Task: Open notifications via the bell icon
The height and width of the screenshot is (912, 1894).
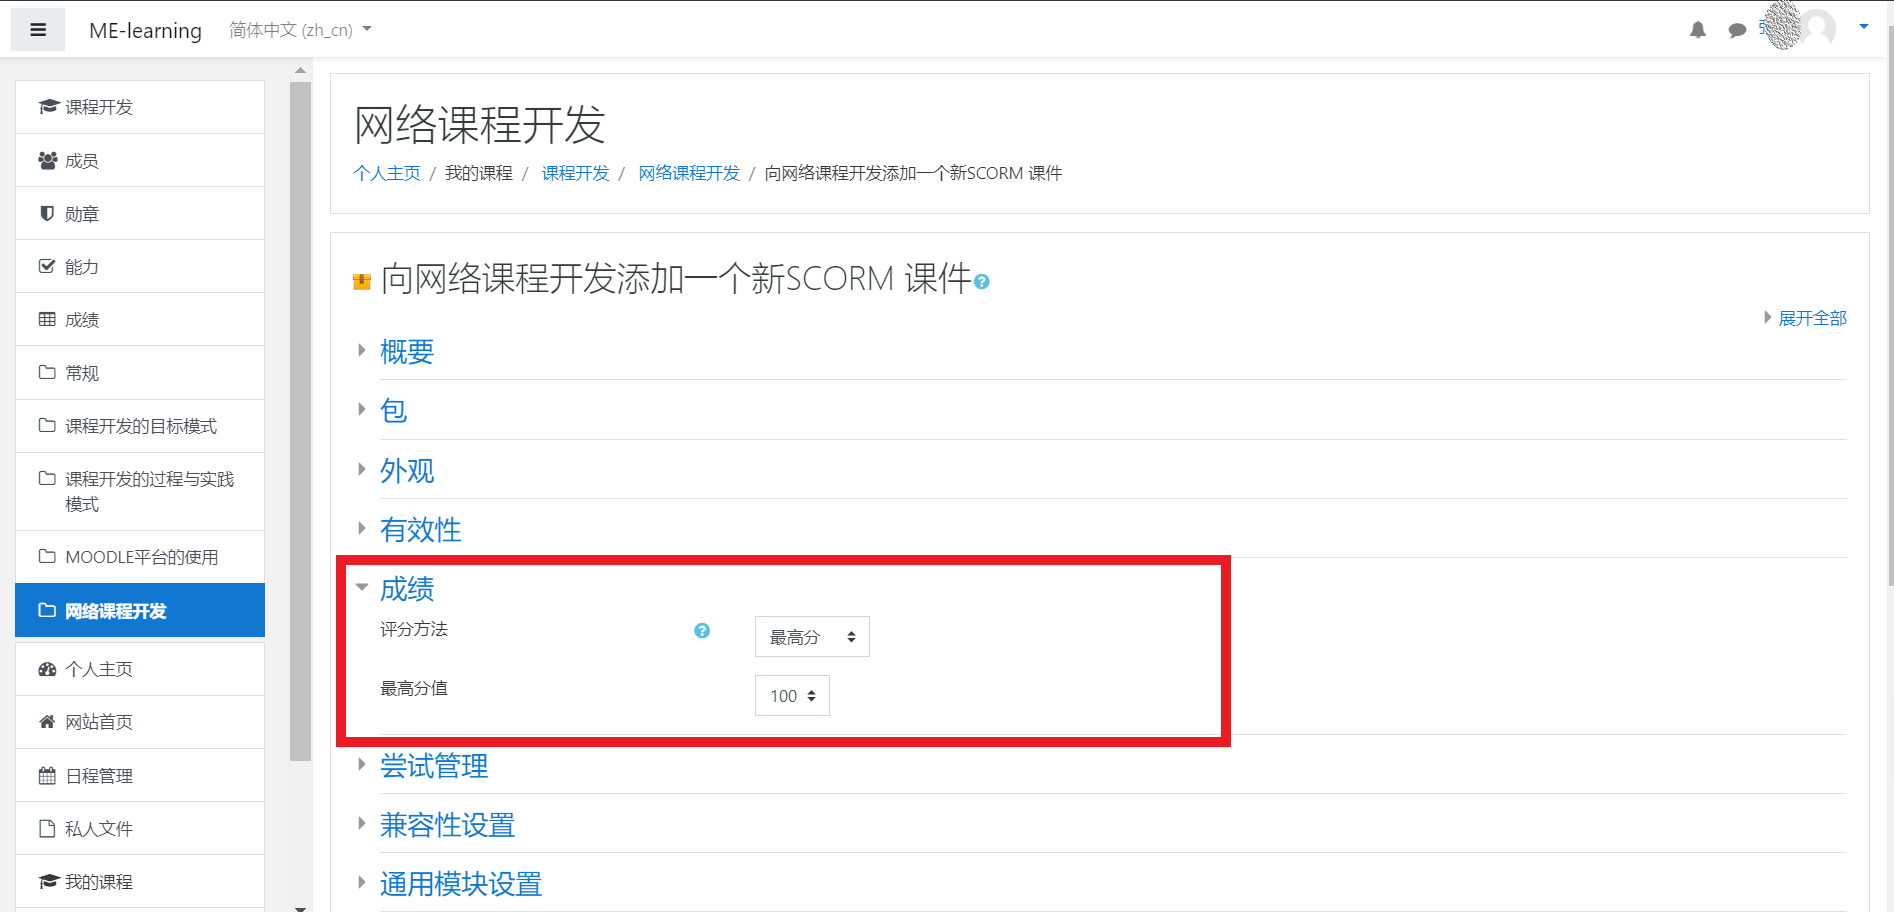Action: [x=1697, y=29]
